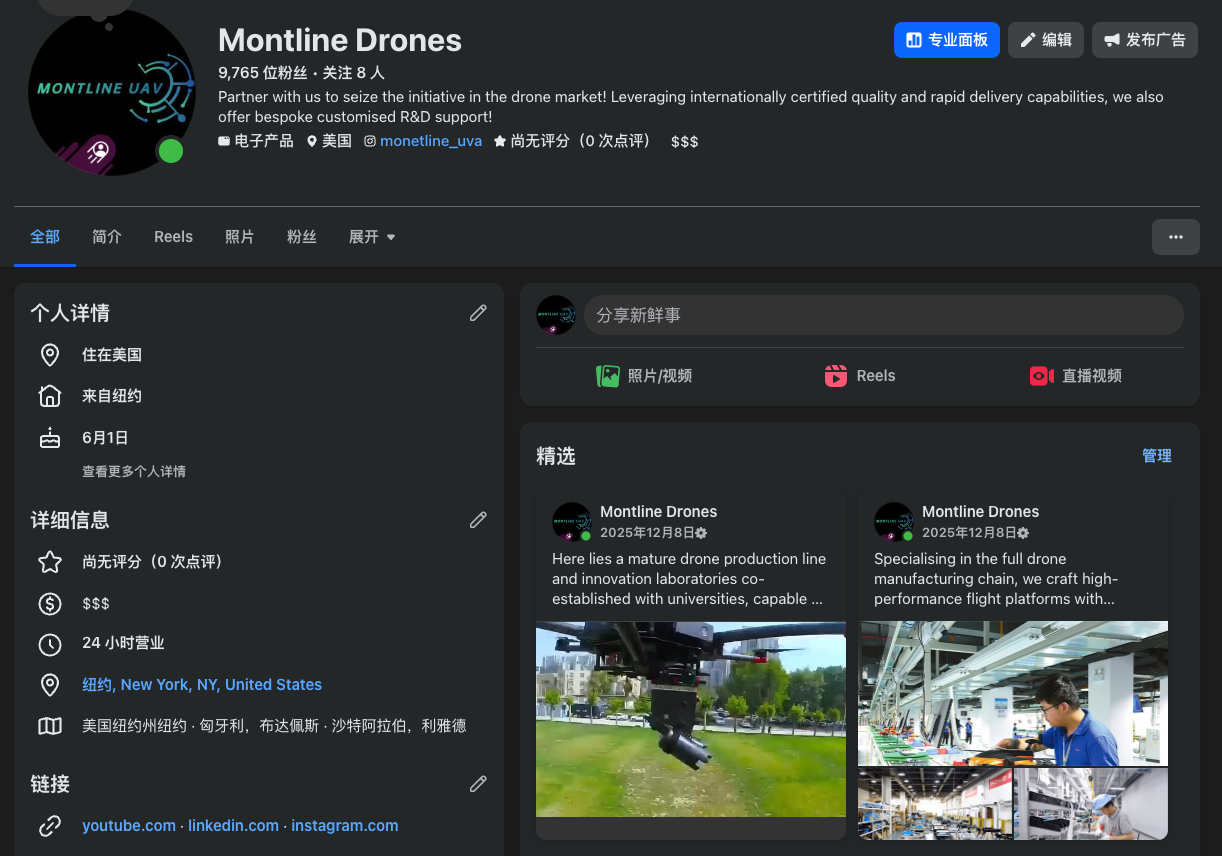The image size is (1222, 856).
Task: Click the 电子产品 category label
Action: [x=264, y=141]
